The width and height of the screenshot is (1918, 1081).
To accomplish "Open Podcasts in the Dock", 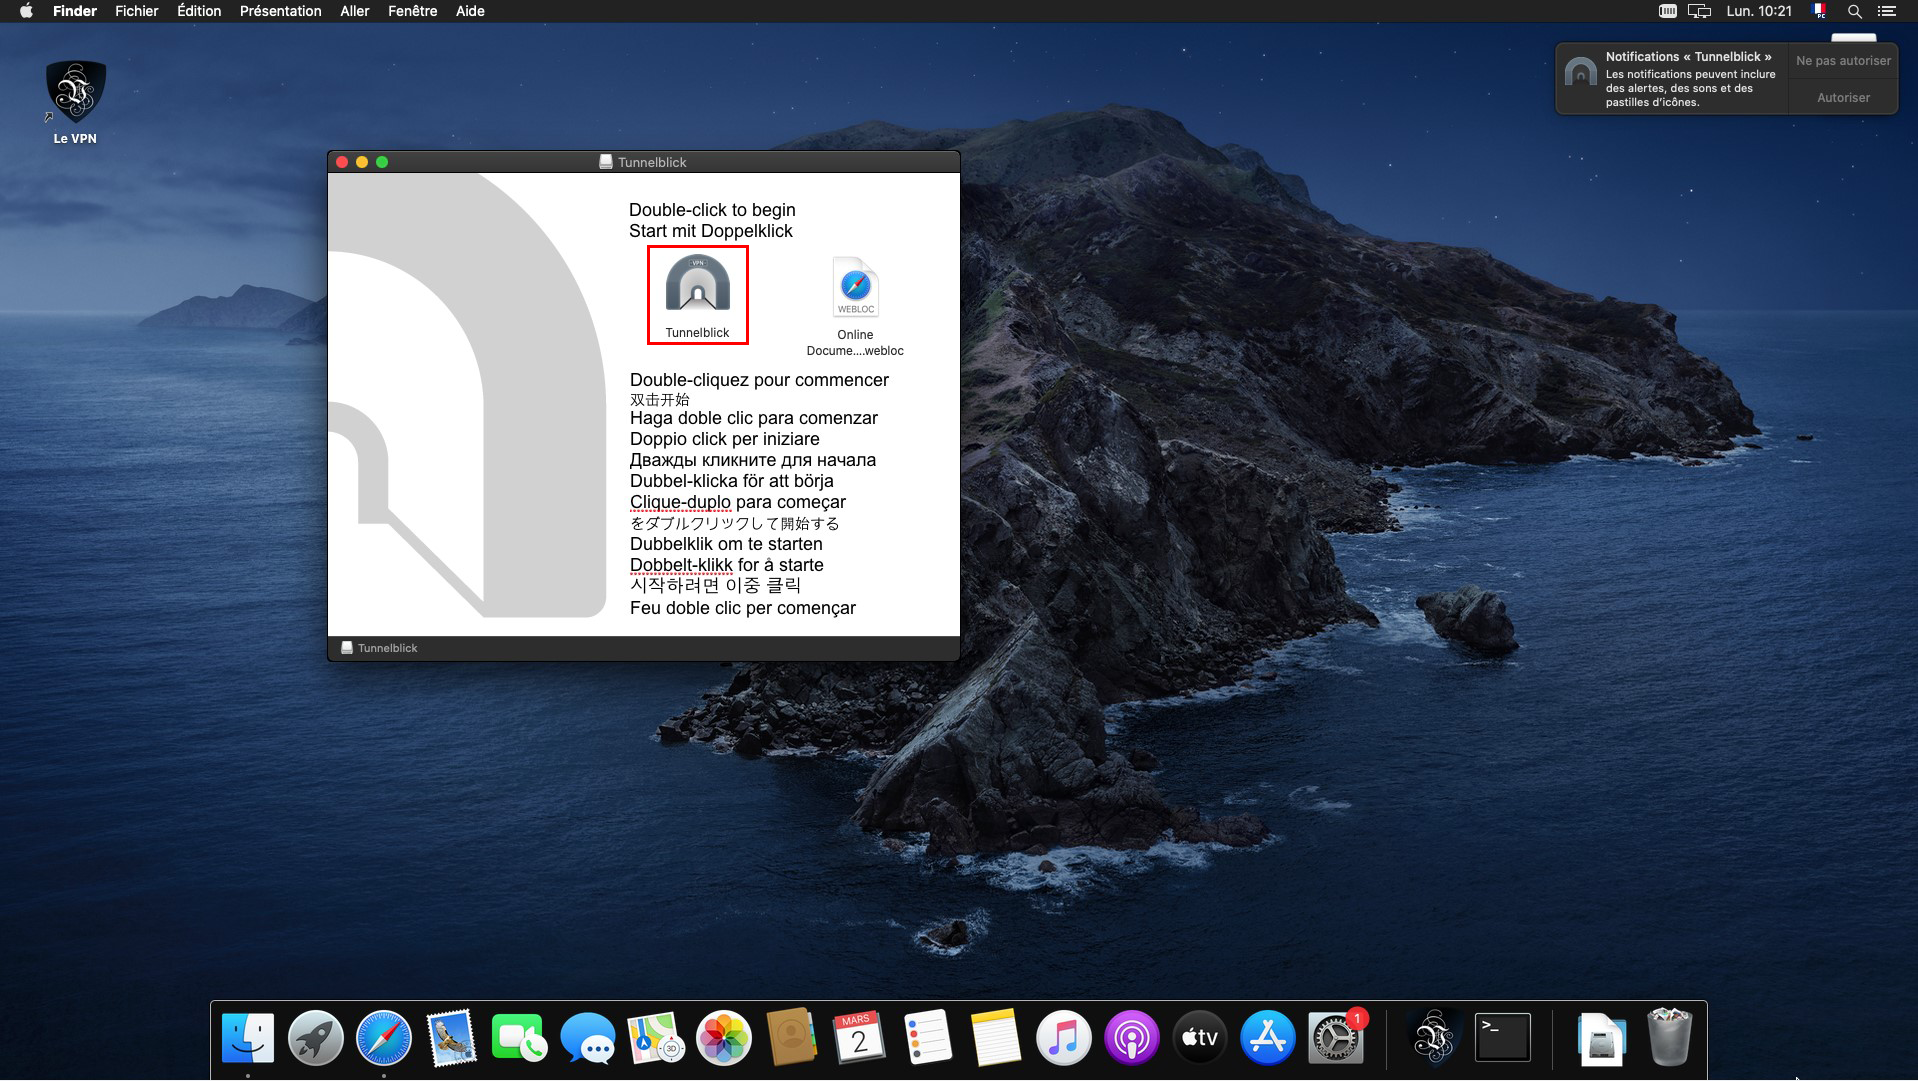I will [1132, 1037].
